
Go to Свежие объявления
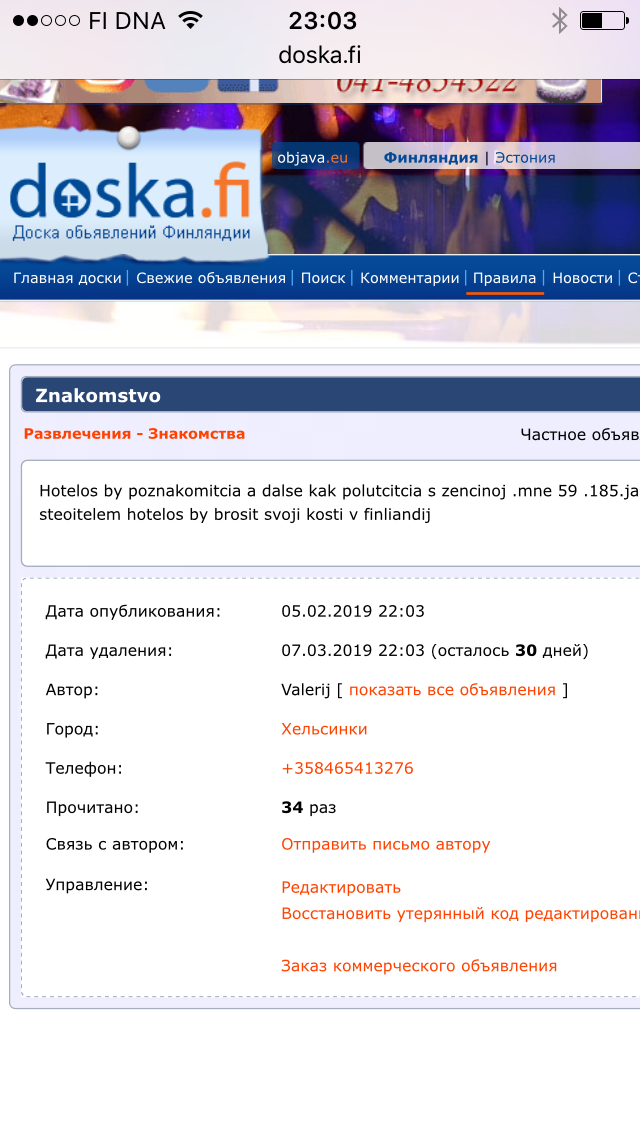(x=211, y=278)
